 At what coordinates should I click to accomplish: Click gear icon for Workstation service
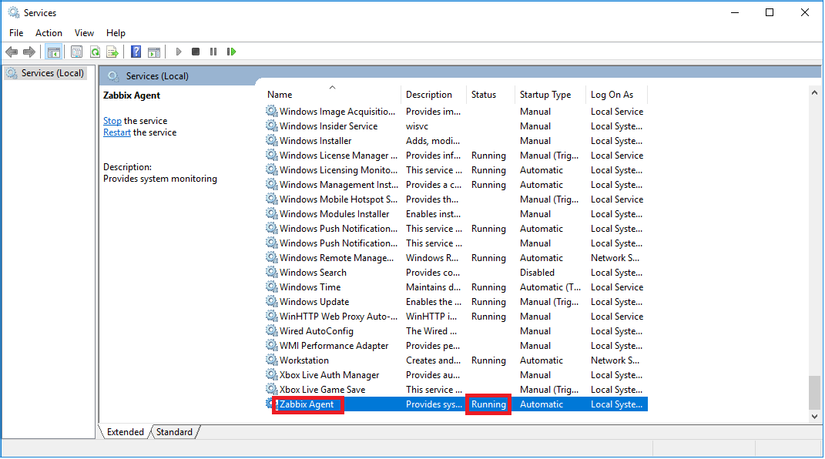coord(271,360)
